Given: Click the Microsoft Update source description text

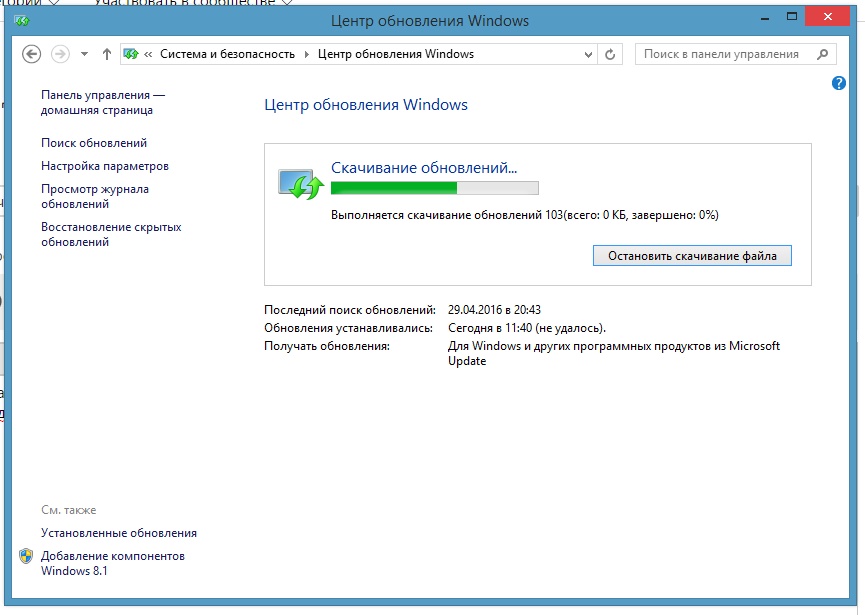Looking at the screenshot, I should 614,354.
